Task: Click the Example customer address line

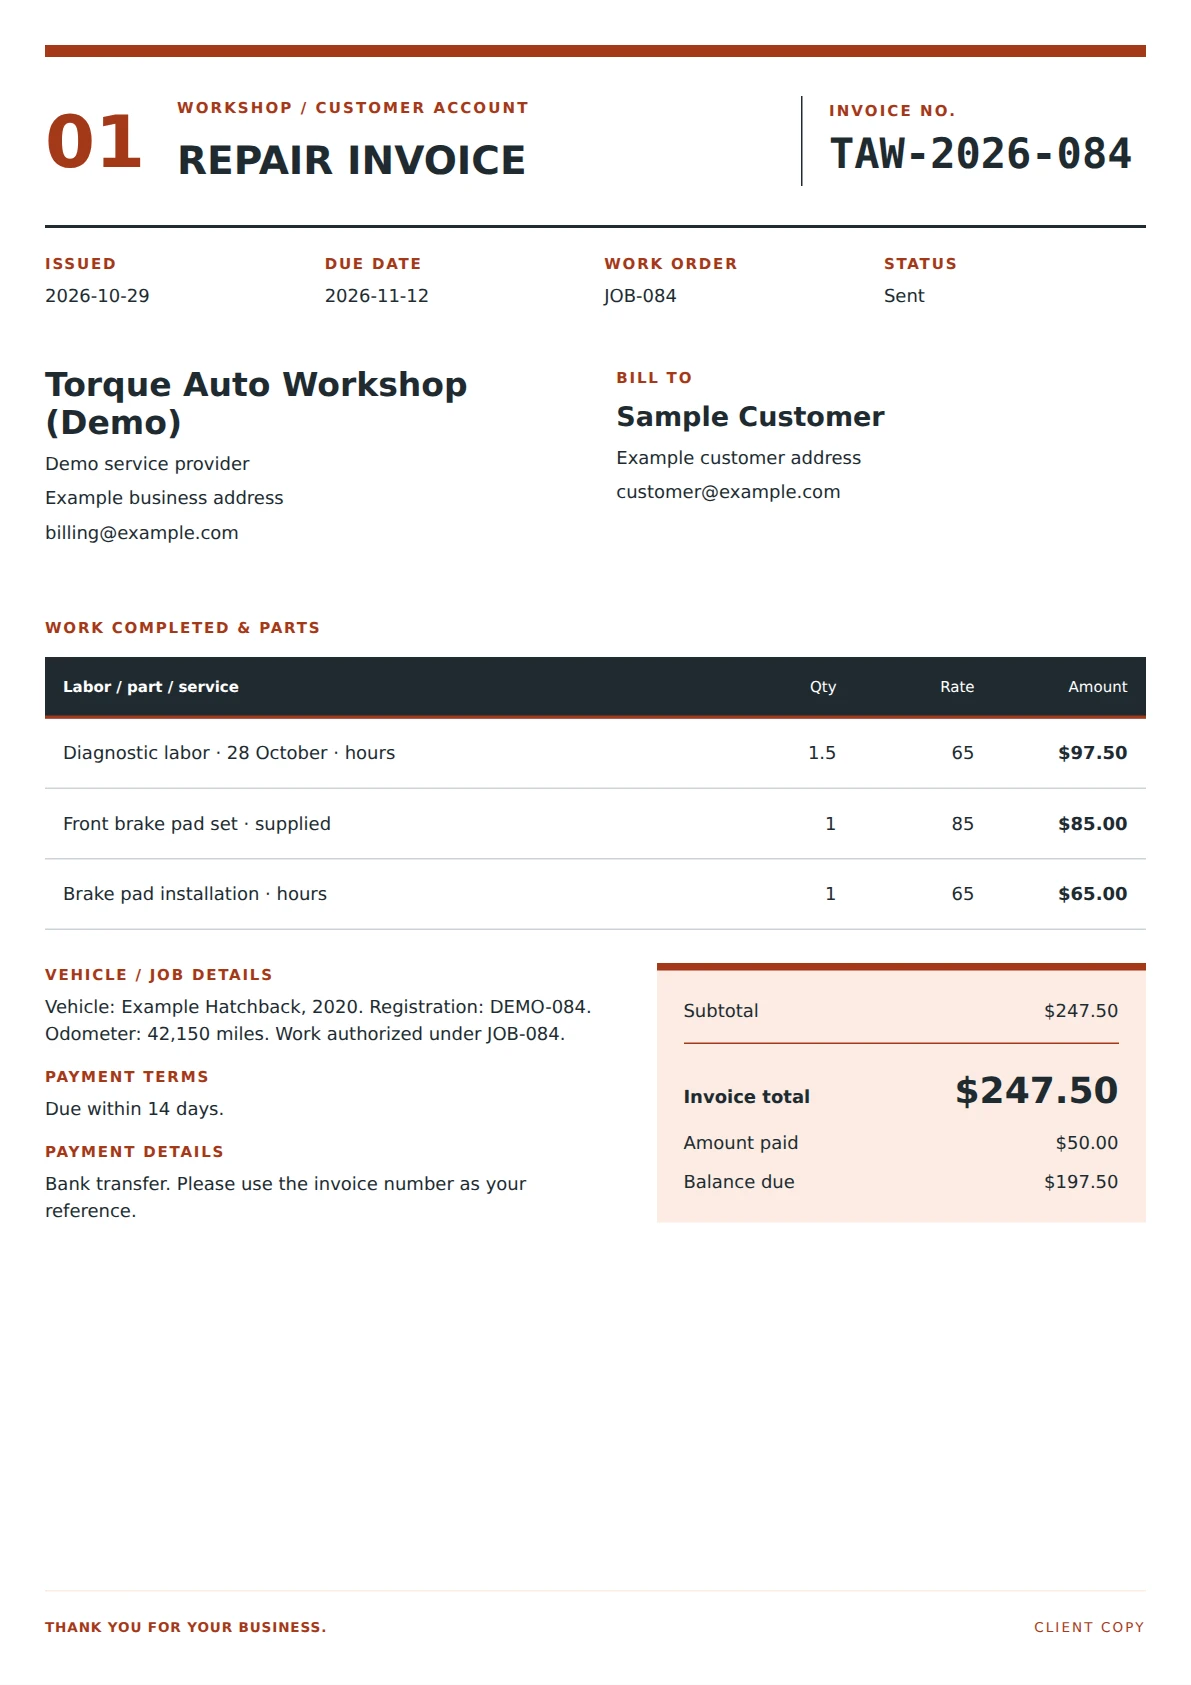Action: pos(738,458)
